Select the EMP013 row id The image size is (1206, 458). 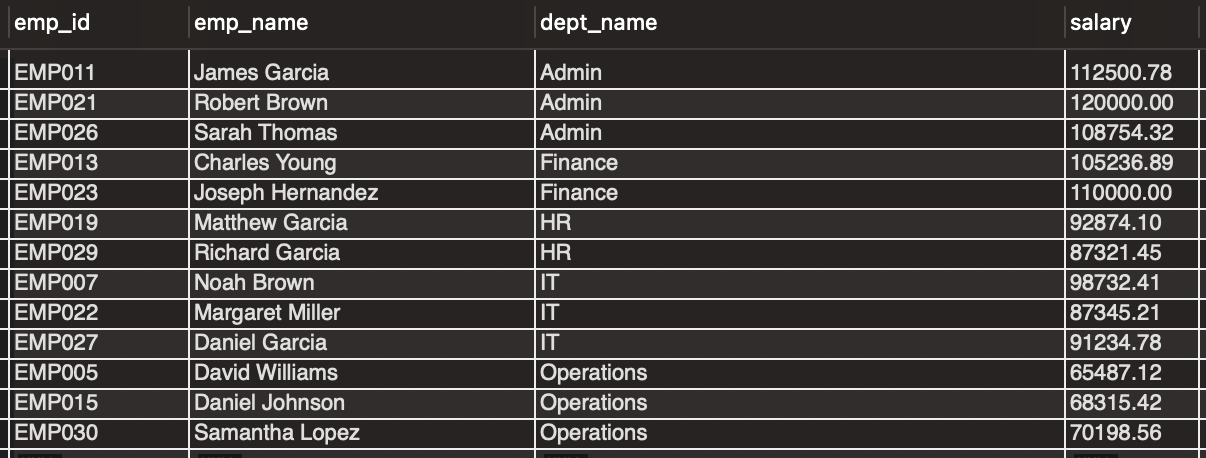pos(56,163)
